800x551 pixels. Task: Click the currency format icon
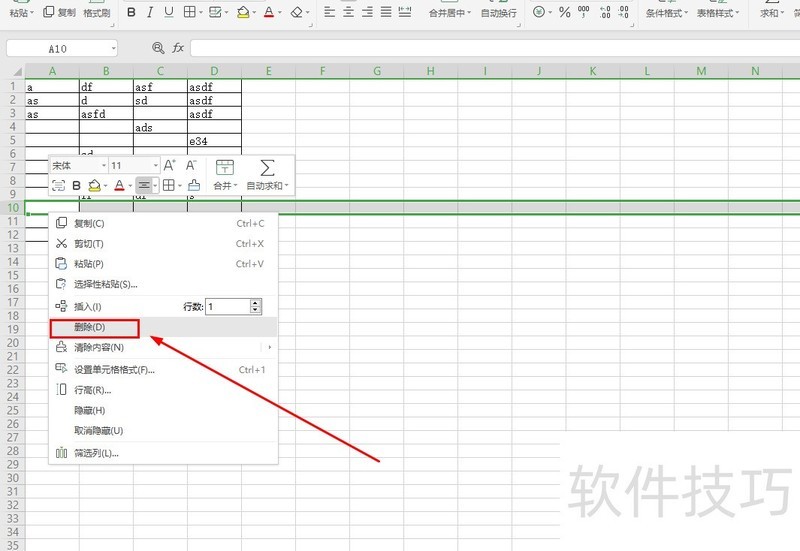[539, 12]
